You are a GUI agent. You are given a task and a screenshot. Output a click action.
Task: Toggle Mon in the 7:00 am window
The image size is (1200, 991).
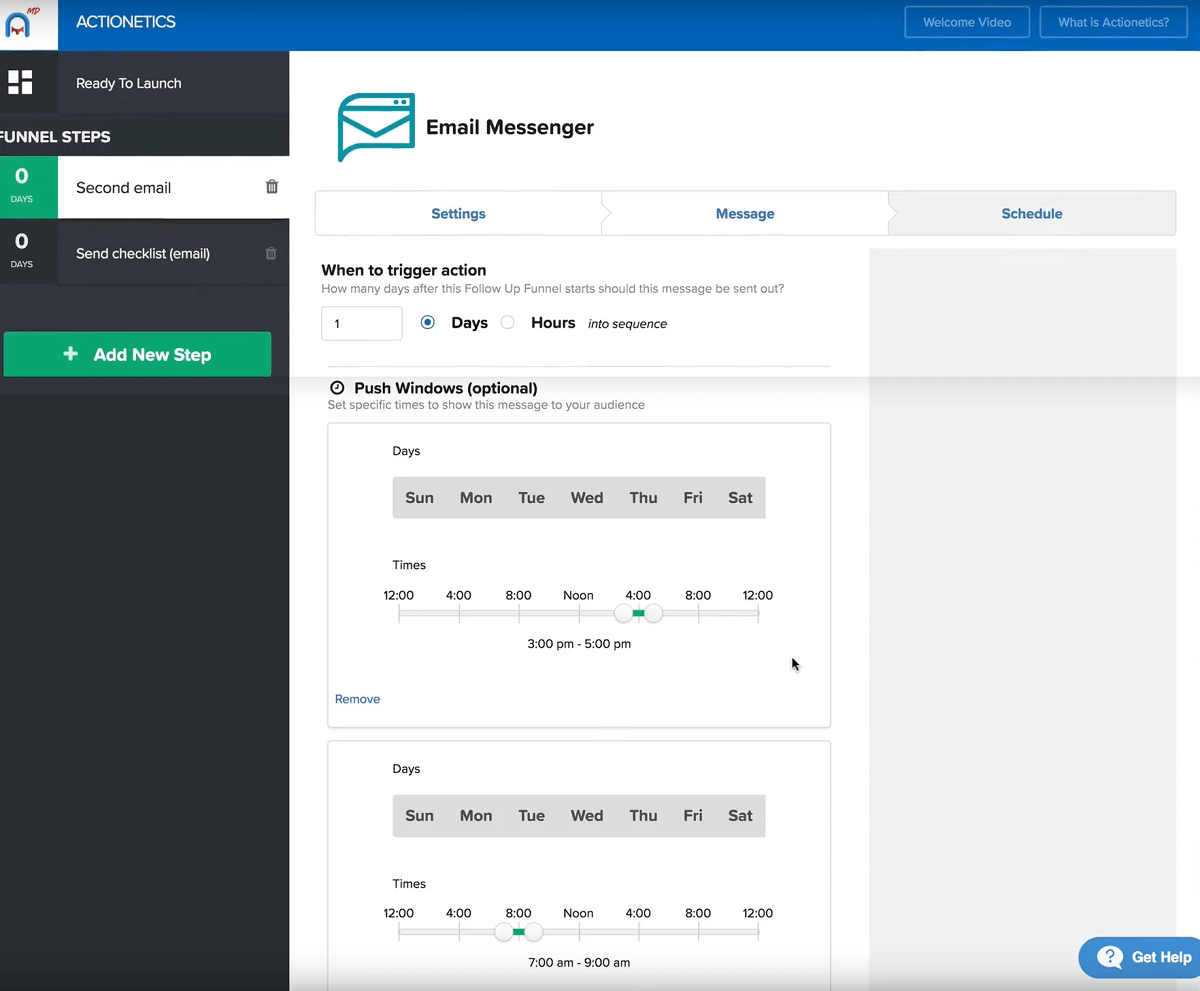(476, 816)
